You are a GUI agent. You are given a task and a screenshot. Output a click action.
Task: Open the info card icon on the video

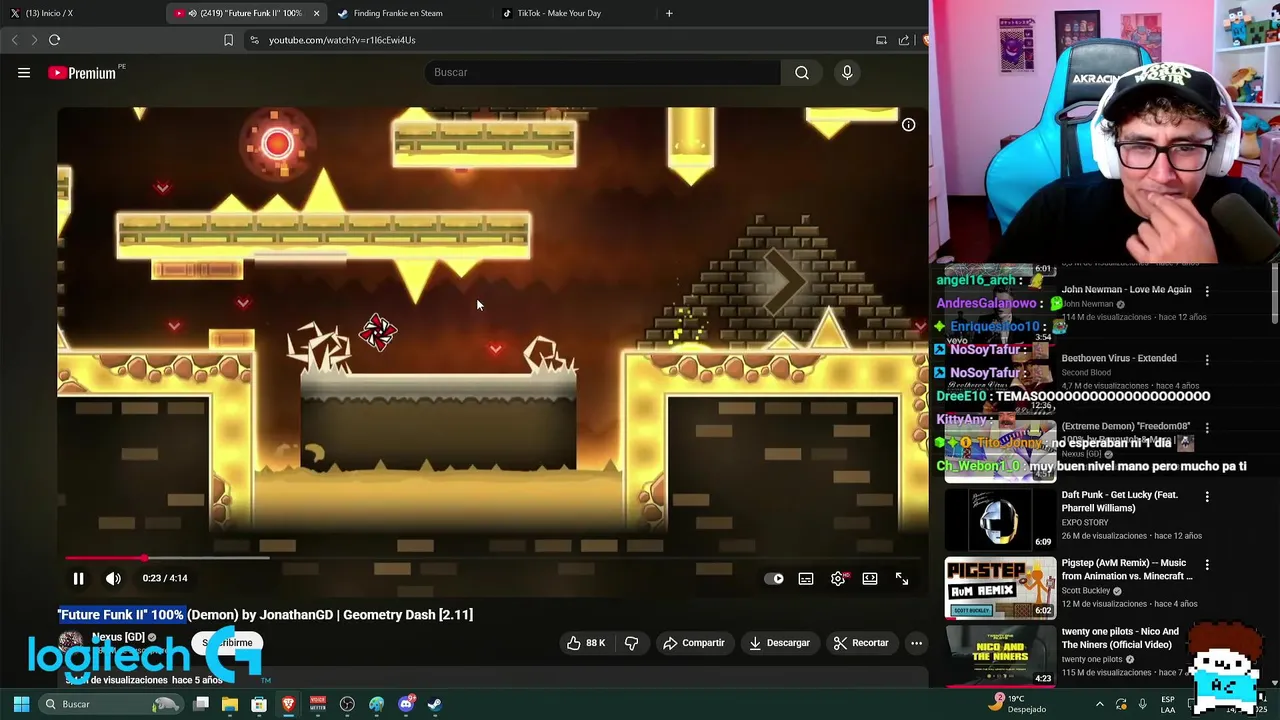pos(908,125)
